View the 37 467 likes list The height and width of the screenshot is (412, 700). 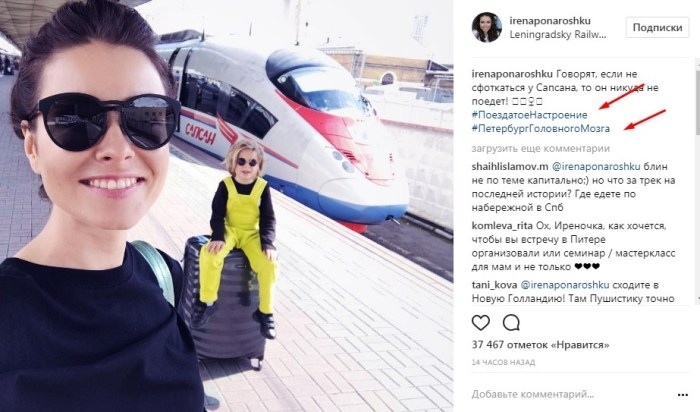(x=541, y=345)
